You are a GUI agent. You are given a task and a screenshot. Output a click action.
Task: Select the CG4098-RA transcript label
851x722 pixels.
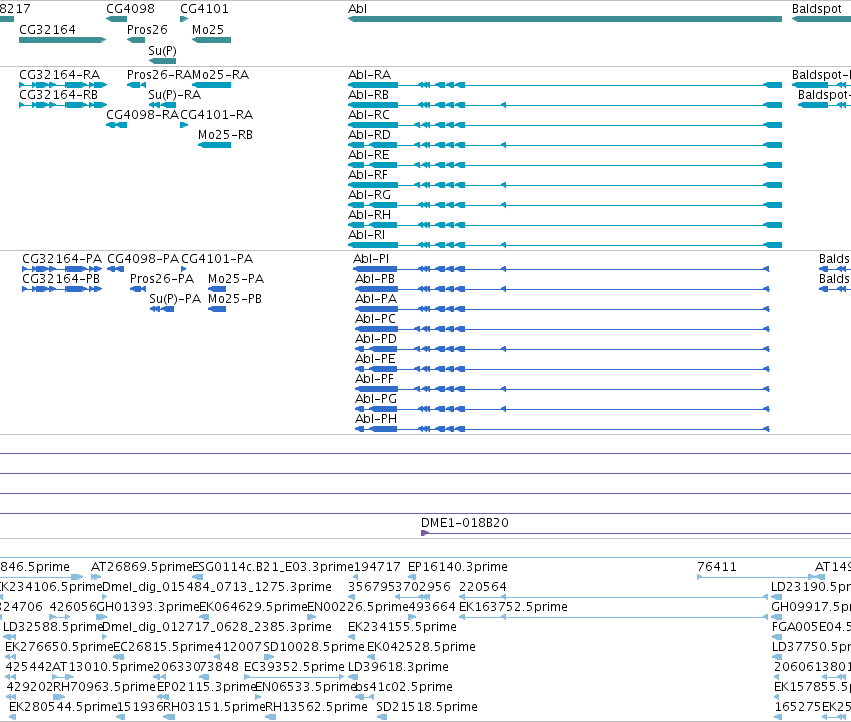coord(142,115)
